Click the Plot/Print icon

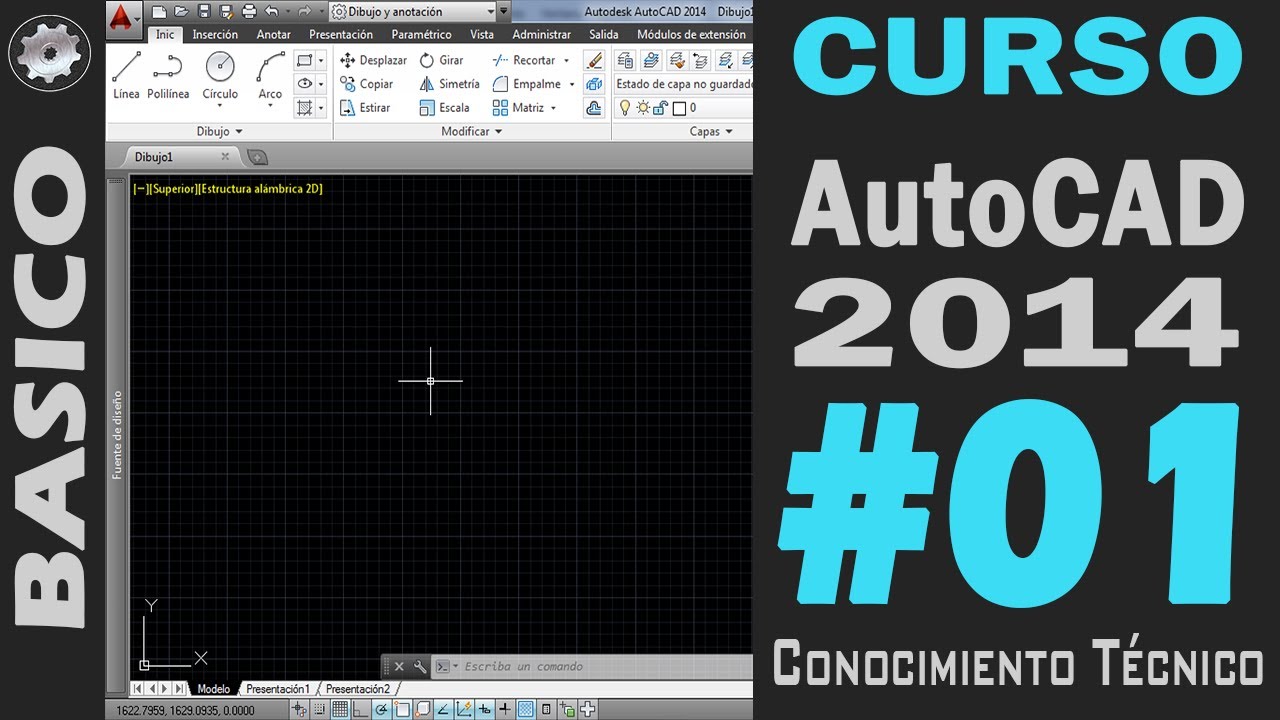(x=249, y=12)
